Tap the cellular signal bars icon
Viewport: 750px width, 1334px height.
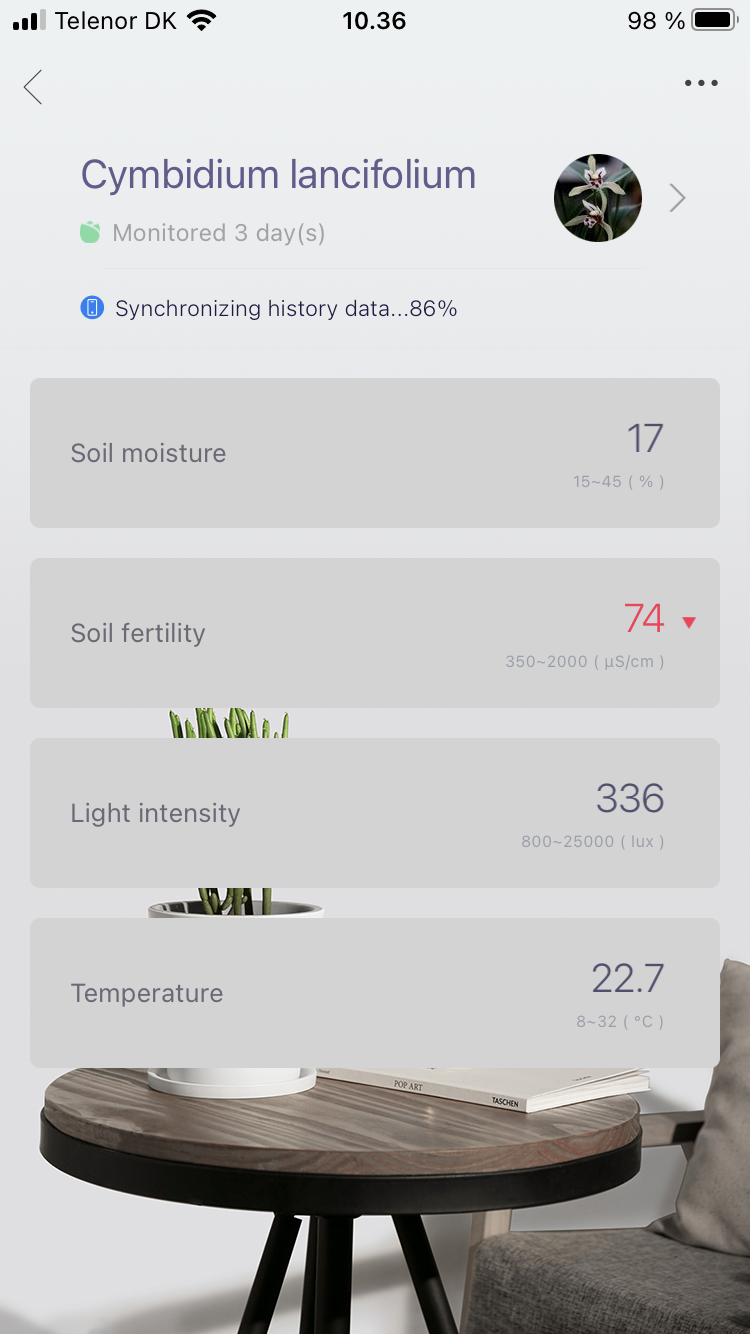pyautogui.click(x=29, y=21)
